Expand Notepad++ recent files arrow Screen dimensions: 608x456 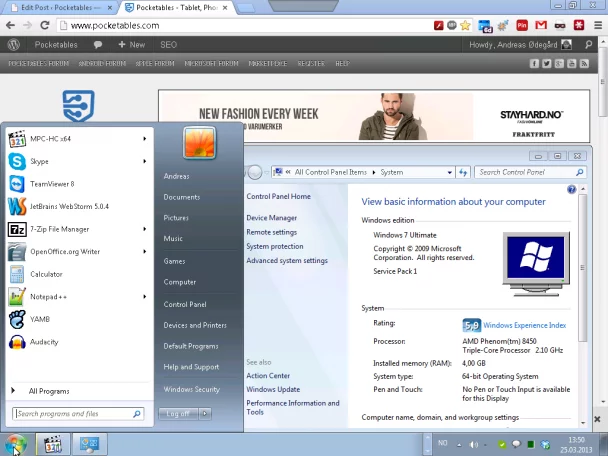coord(145,297)
